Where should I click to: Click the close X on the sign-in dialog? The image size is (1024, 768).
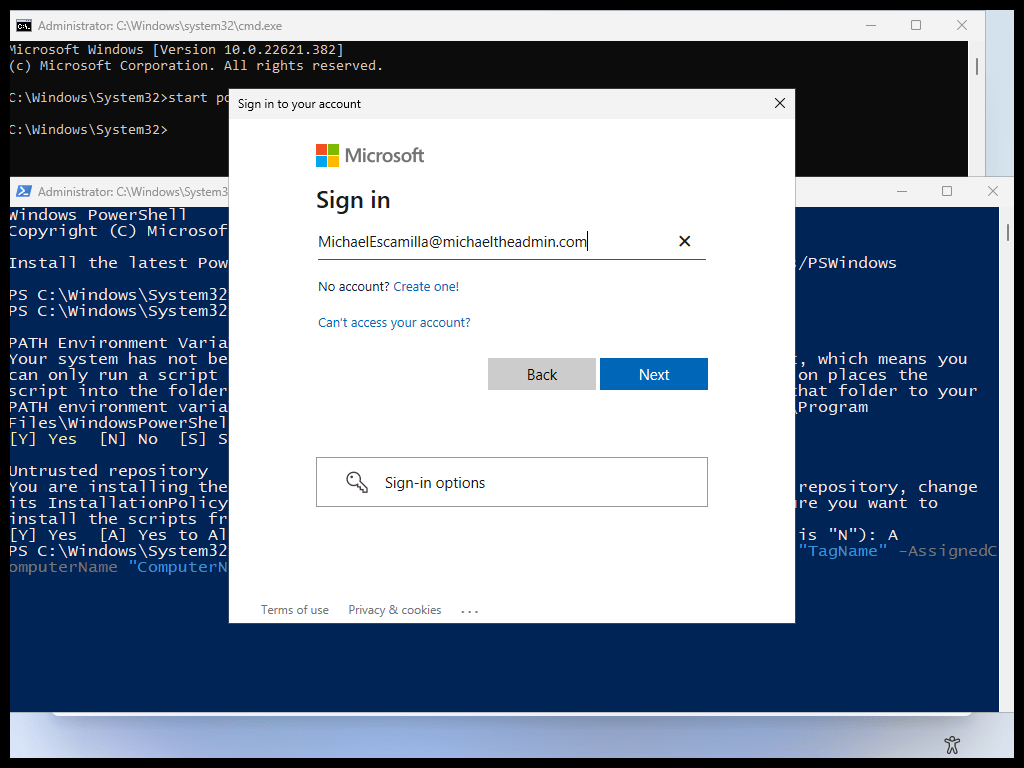tap(780, 103)
